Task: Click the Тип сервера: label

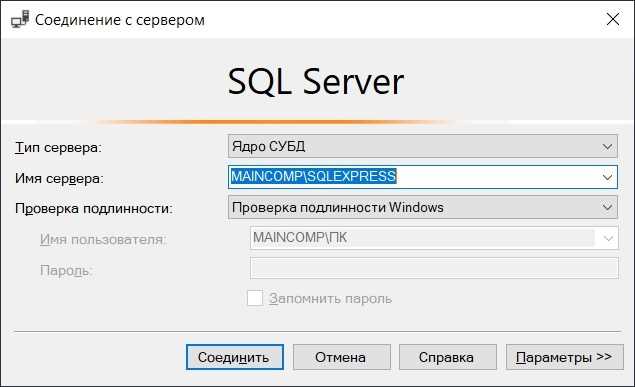Action: point(58,147)
